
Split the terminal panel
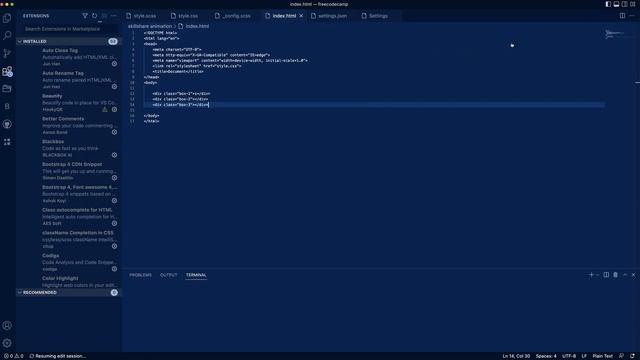click(606, 275)
